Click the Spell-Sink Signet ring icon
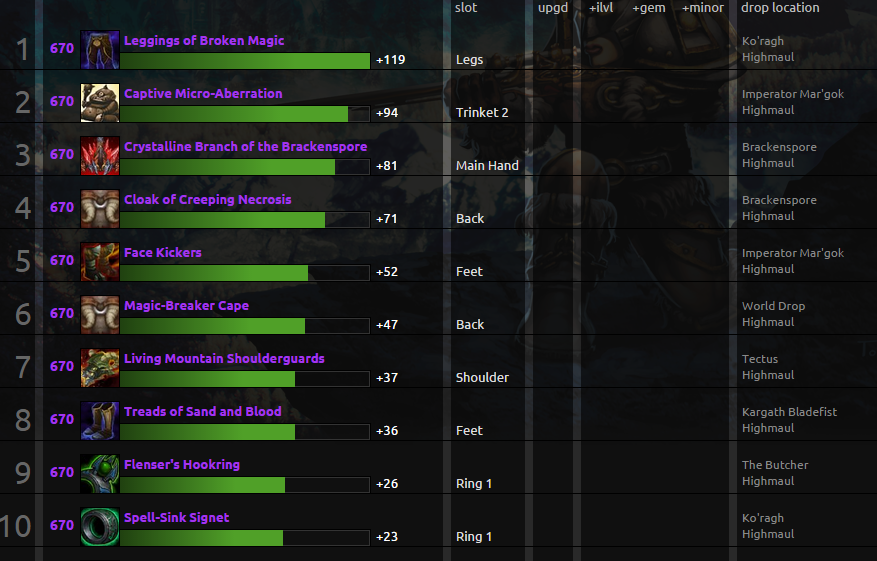The image size is (877, 561). 99,526
